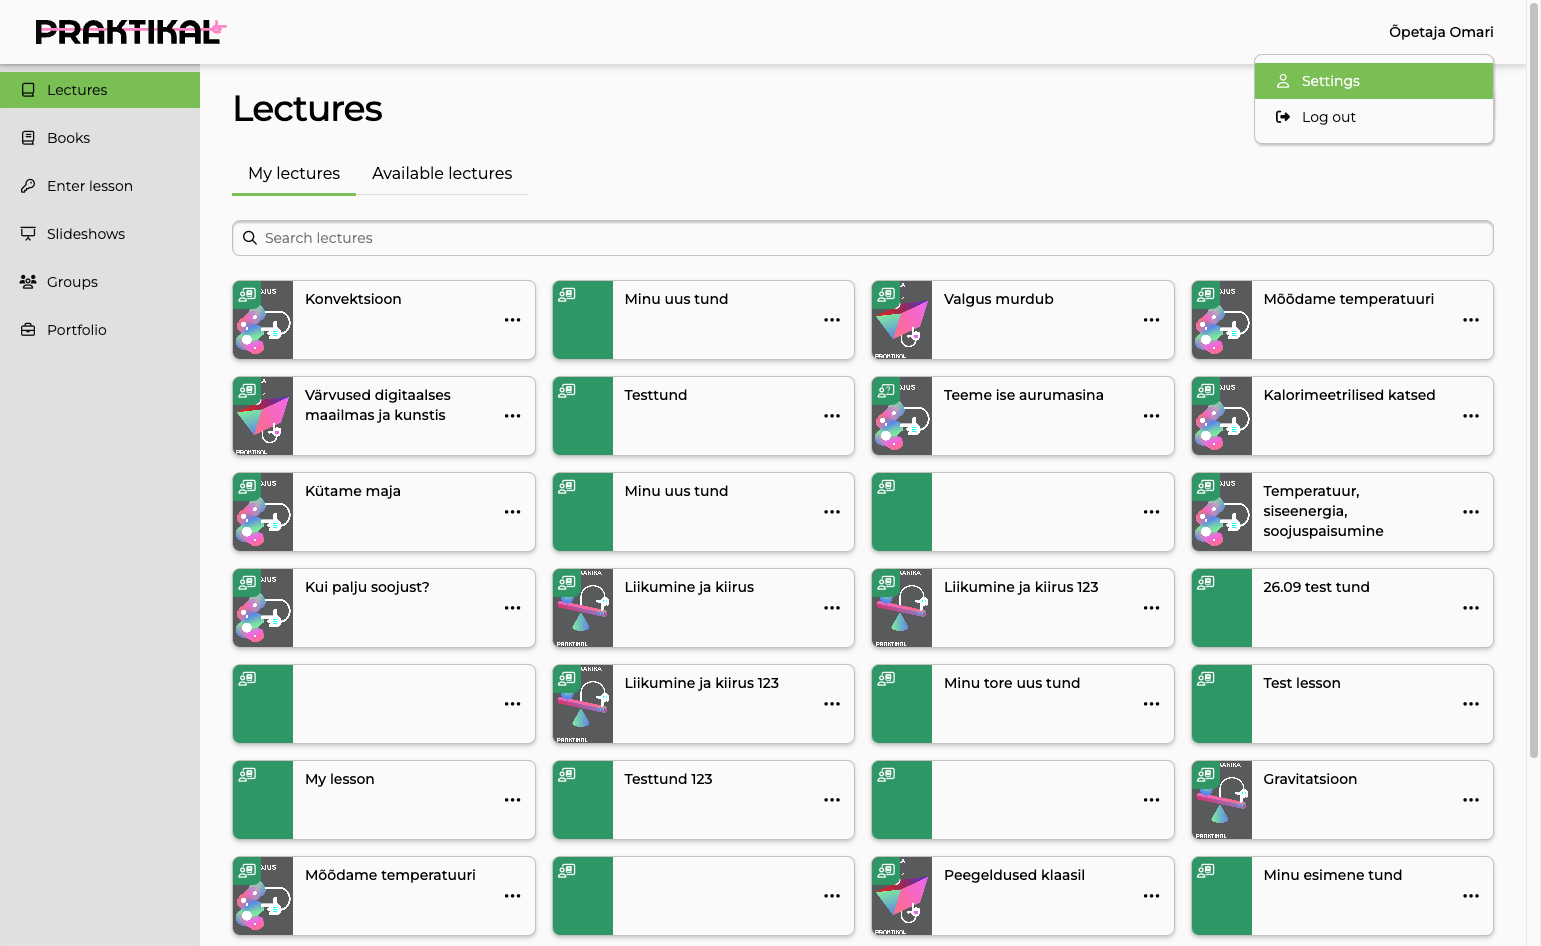This screenshot has height=946, width=1541.
Task: Open the Konvektsioon lecture thumbnail
Action: (263, 320)
